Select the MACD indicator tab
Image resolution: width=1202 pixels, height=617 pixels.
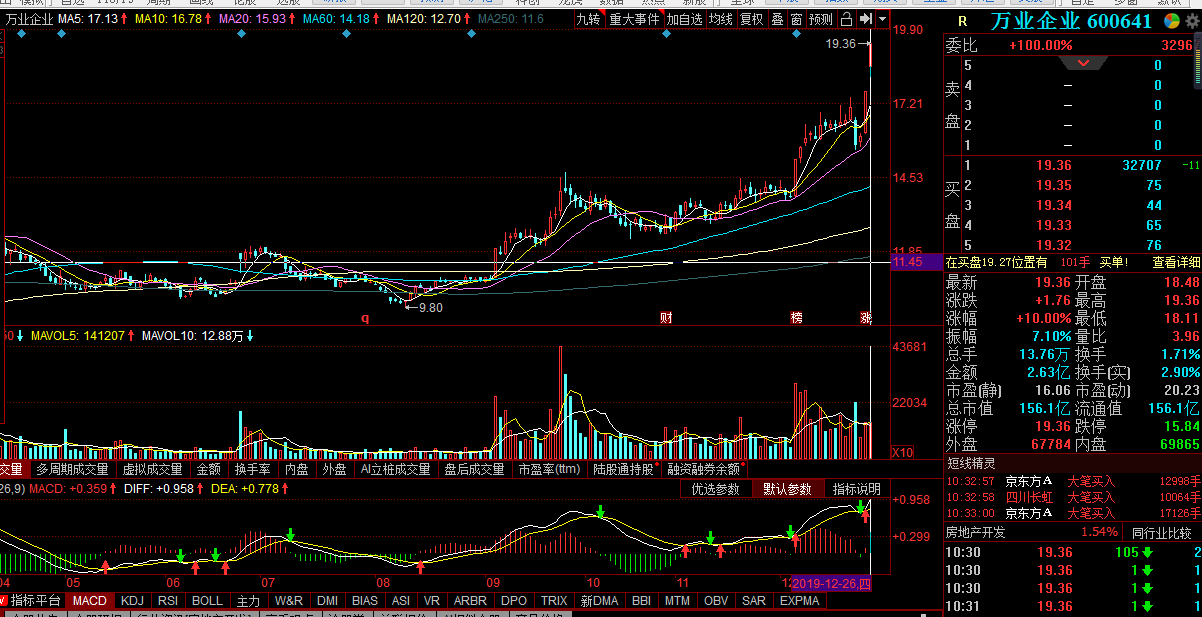point(89,601)
